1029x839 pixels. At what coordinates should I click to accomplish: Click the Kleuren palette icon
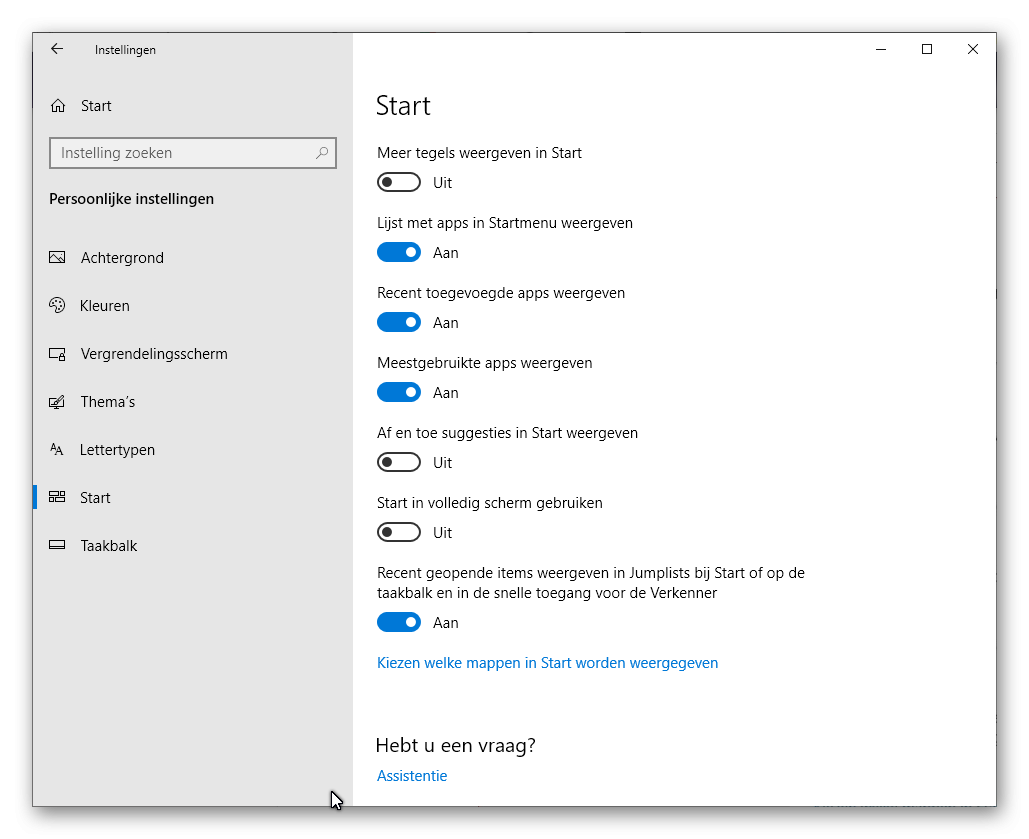[x=57, y=305]
